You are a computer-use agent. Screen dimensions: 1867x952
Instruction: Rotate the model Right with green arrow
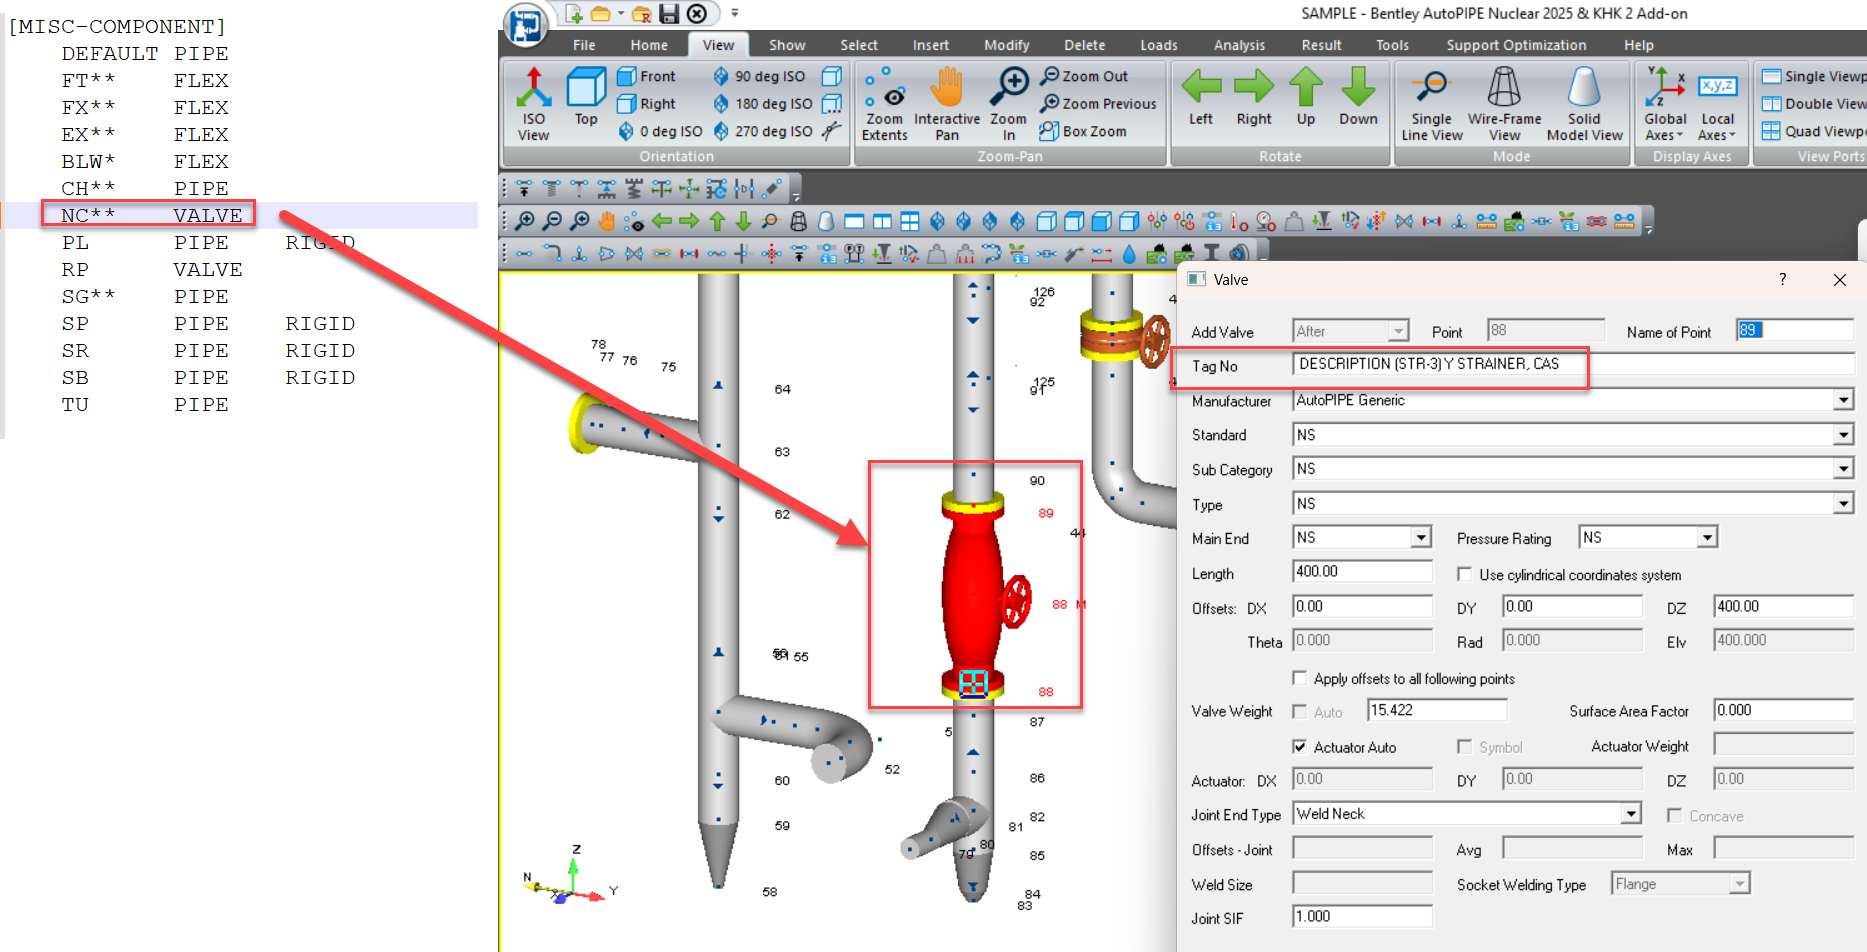coord(1254,97)
